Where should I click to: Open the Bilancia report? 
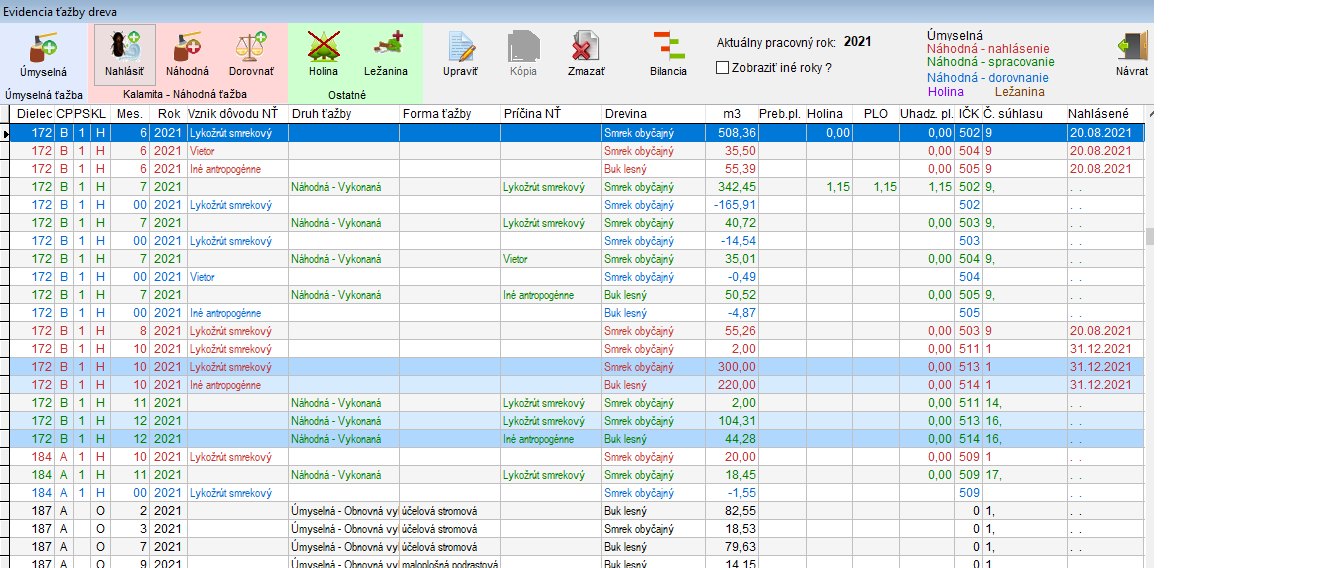pos(668,48)
